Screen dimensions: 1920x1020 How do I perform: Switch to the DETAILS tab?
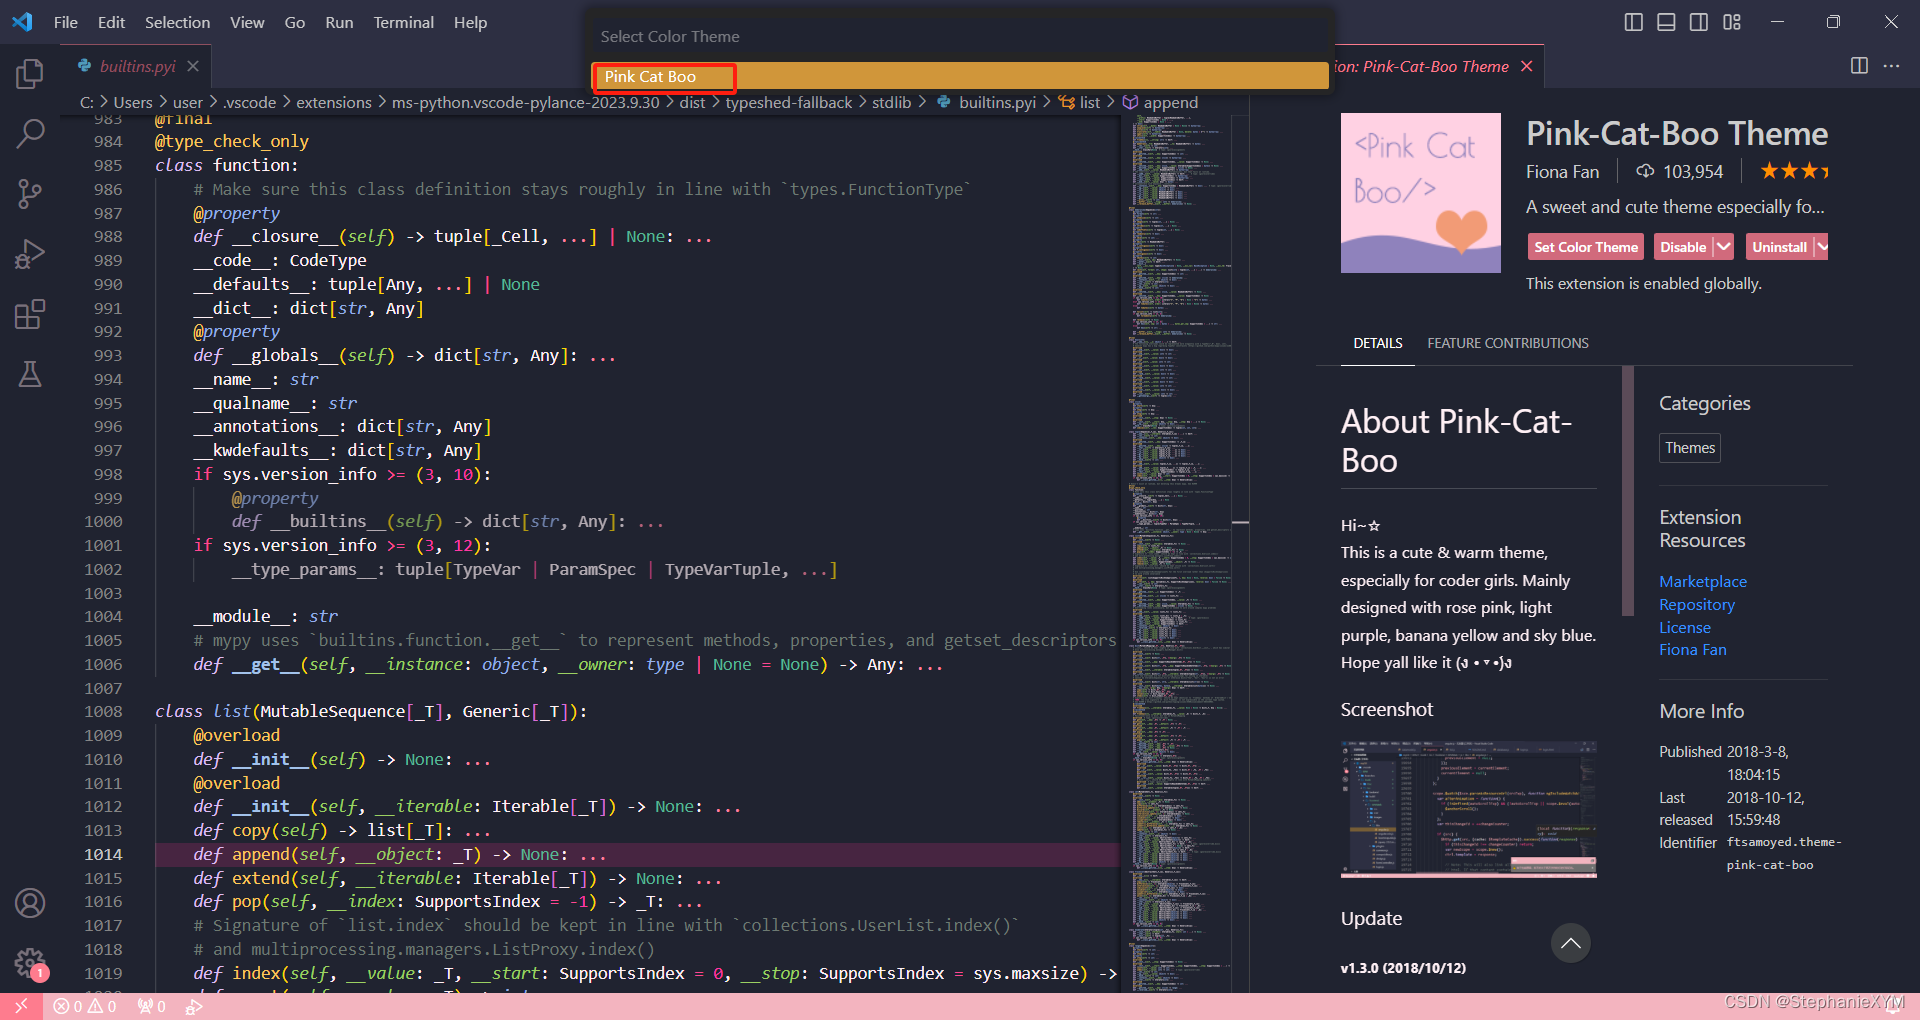1378,343
